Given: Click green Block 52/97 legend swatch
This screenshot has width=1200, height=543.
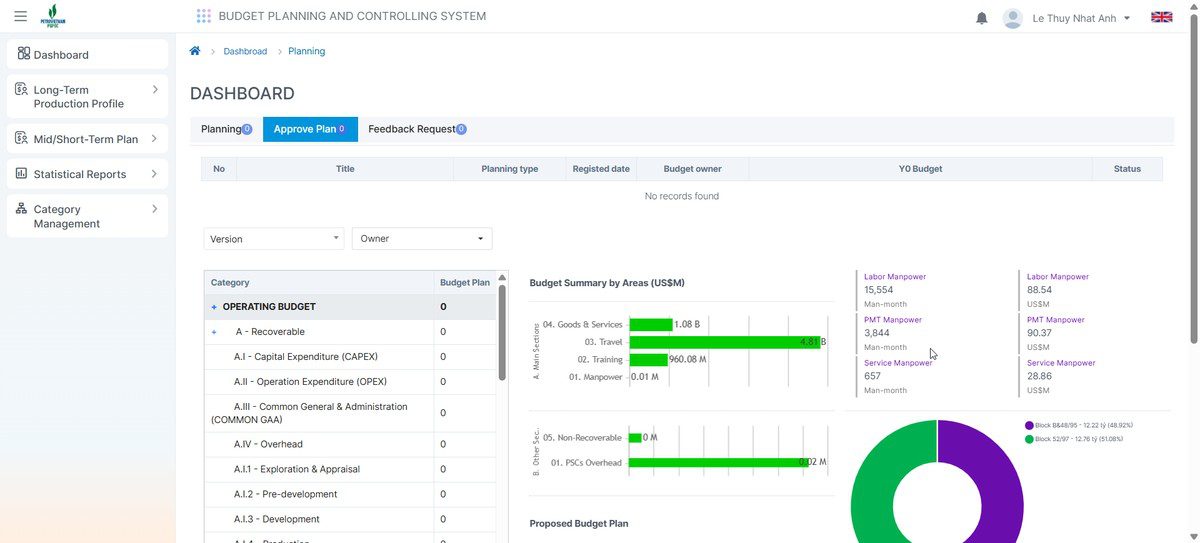Looking at the screenshot, I should [1029, 439].
